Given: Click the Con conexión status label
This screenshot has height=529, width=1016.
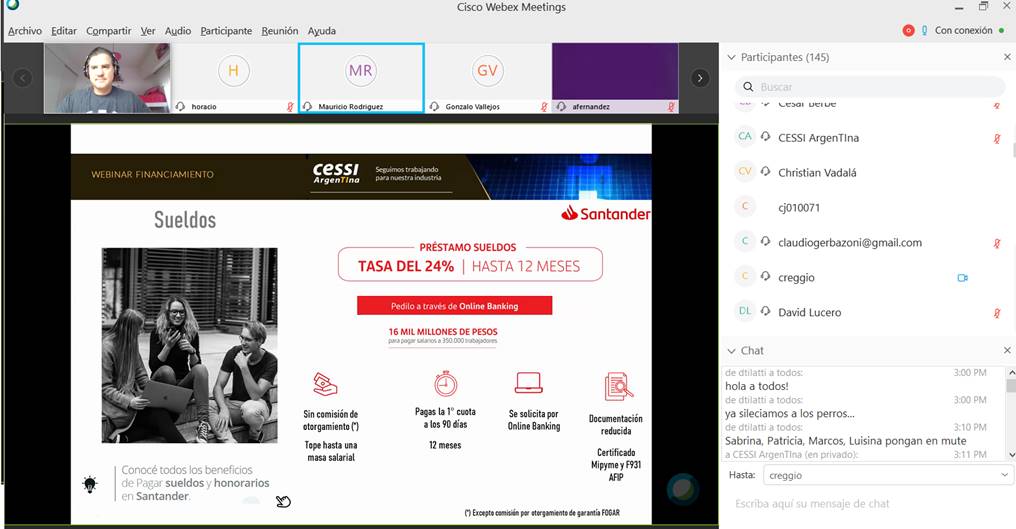Looking at the screenshot, I should click(x=964, y=30).
